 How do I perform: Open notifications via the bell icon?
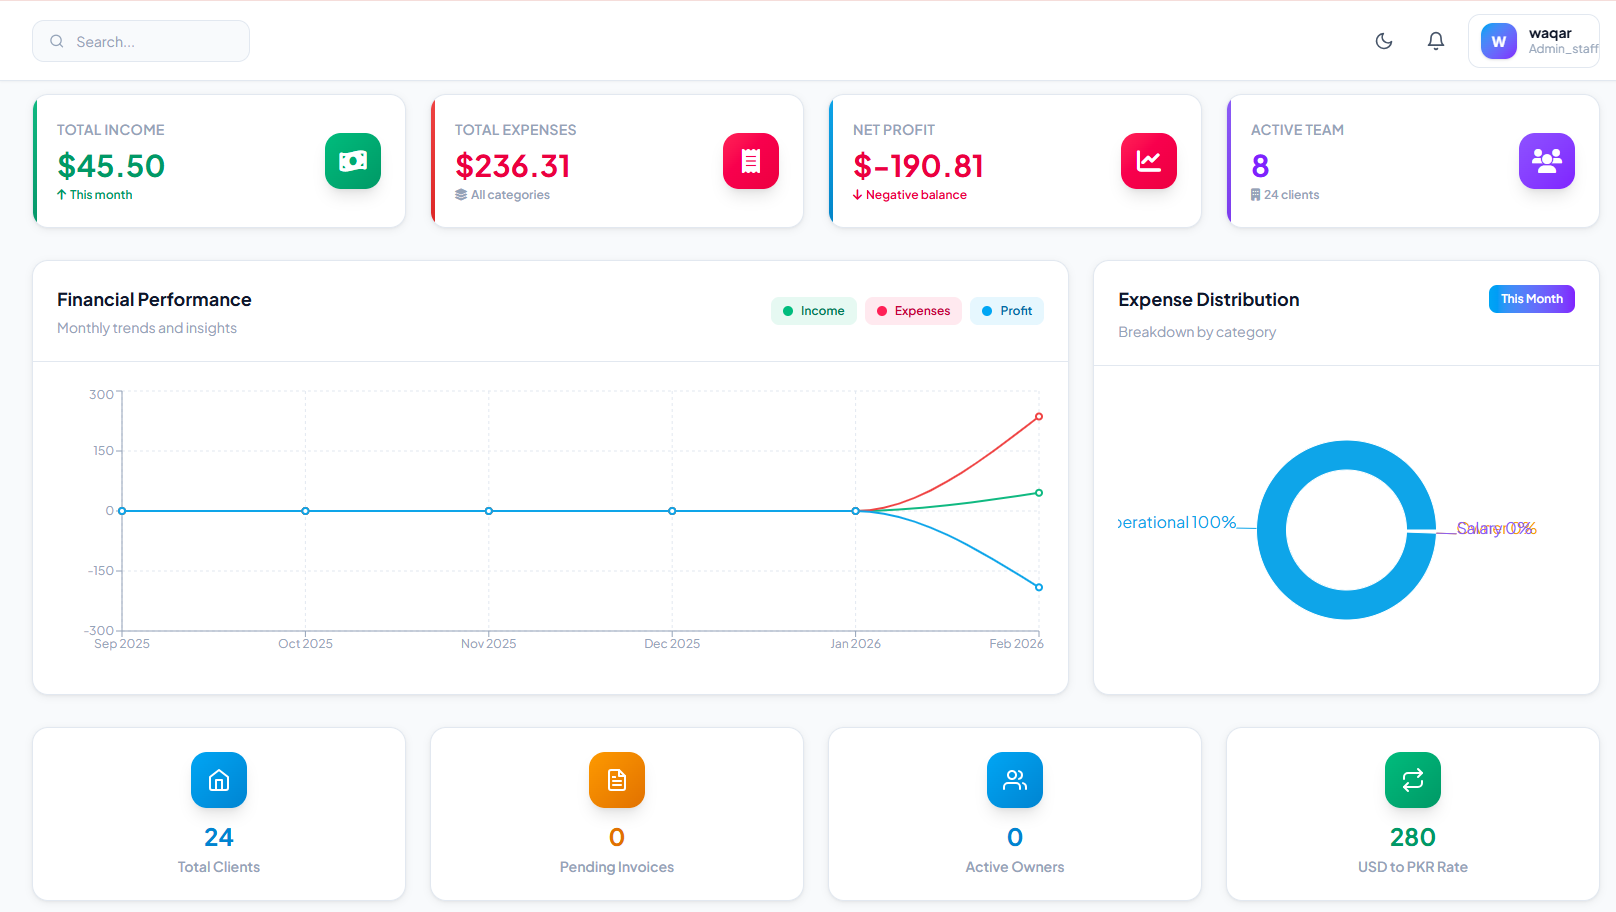(x=1435, y=41)
